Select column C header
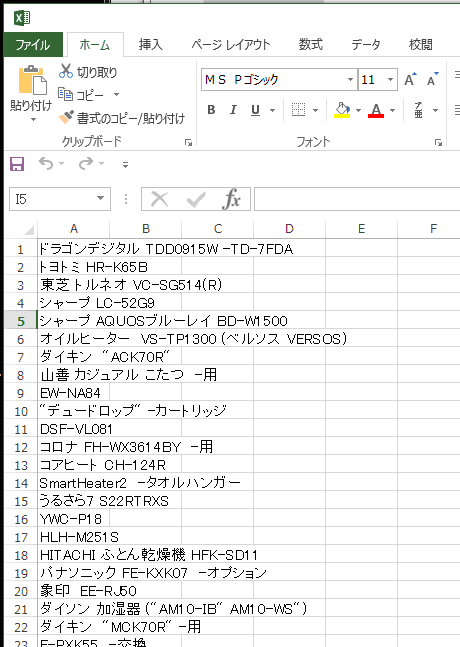 point(217,229)
